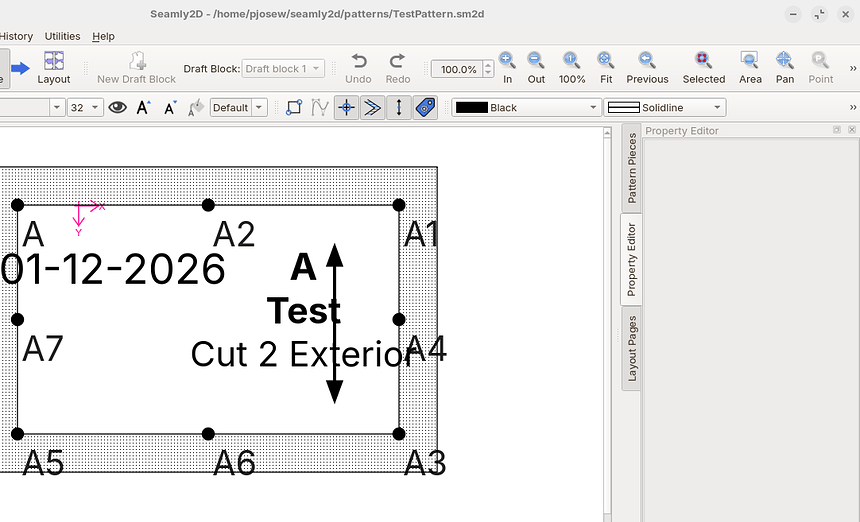The width and height of the screenshot is (860, 522).
Task: Click the zoom percentage input field
Action: pos(457,69)
